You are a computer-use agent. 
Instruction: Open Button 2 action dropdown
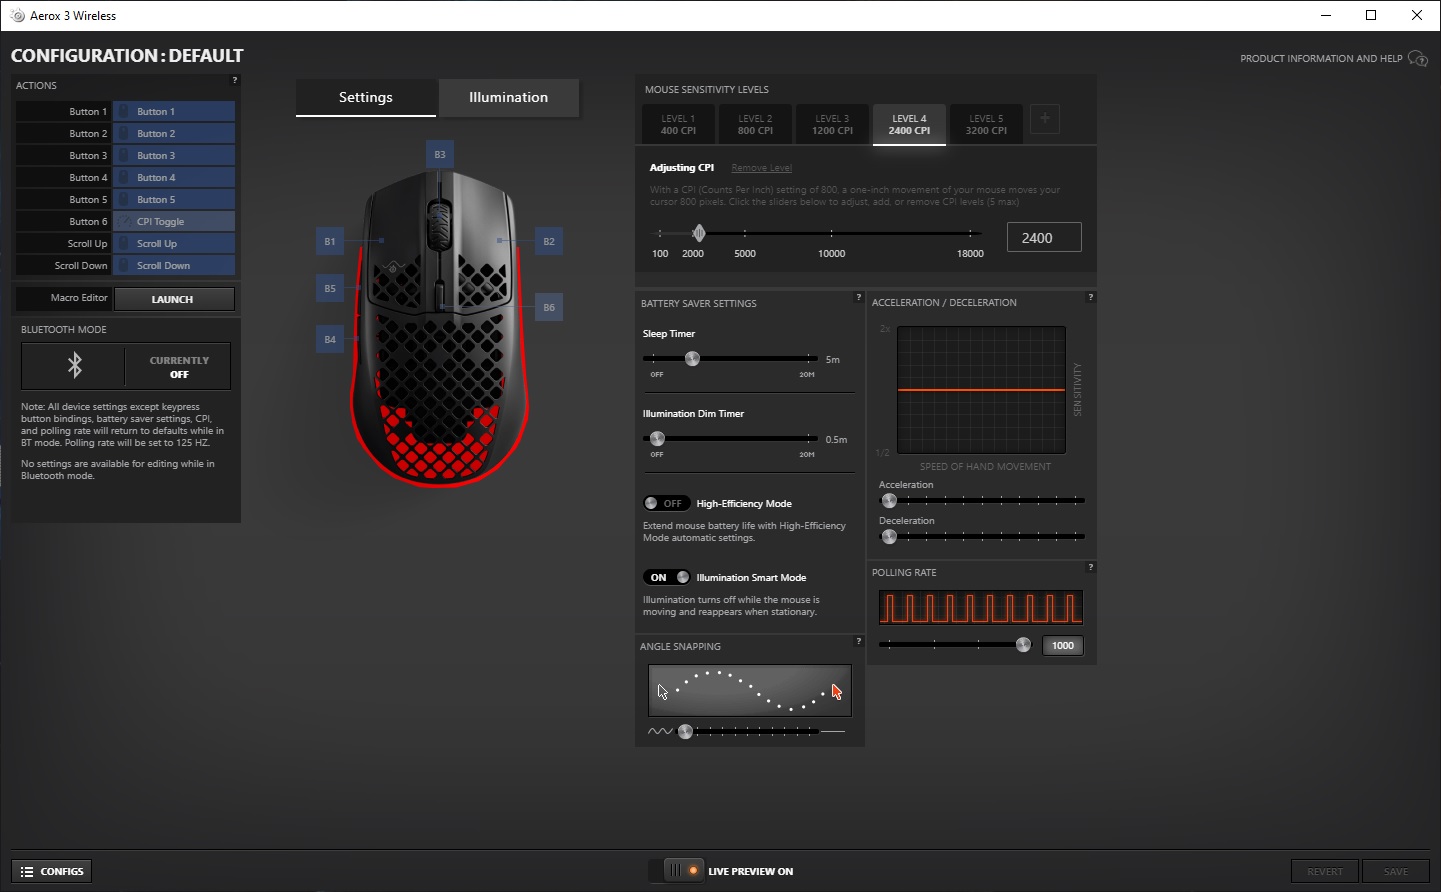coord(174,133)
